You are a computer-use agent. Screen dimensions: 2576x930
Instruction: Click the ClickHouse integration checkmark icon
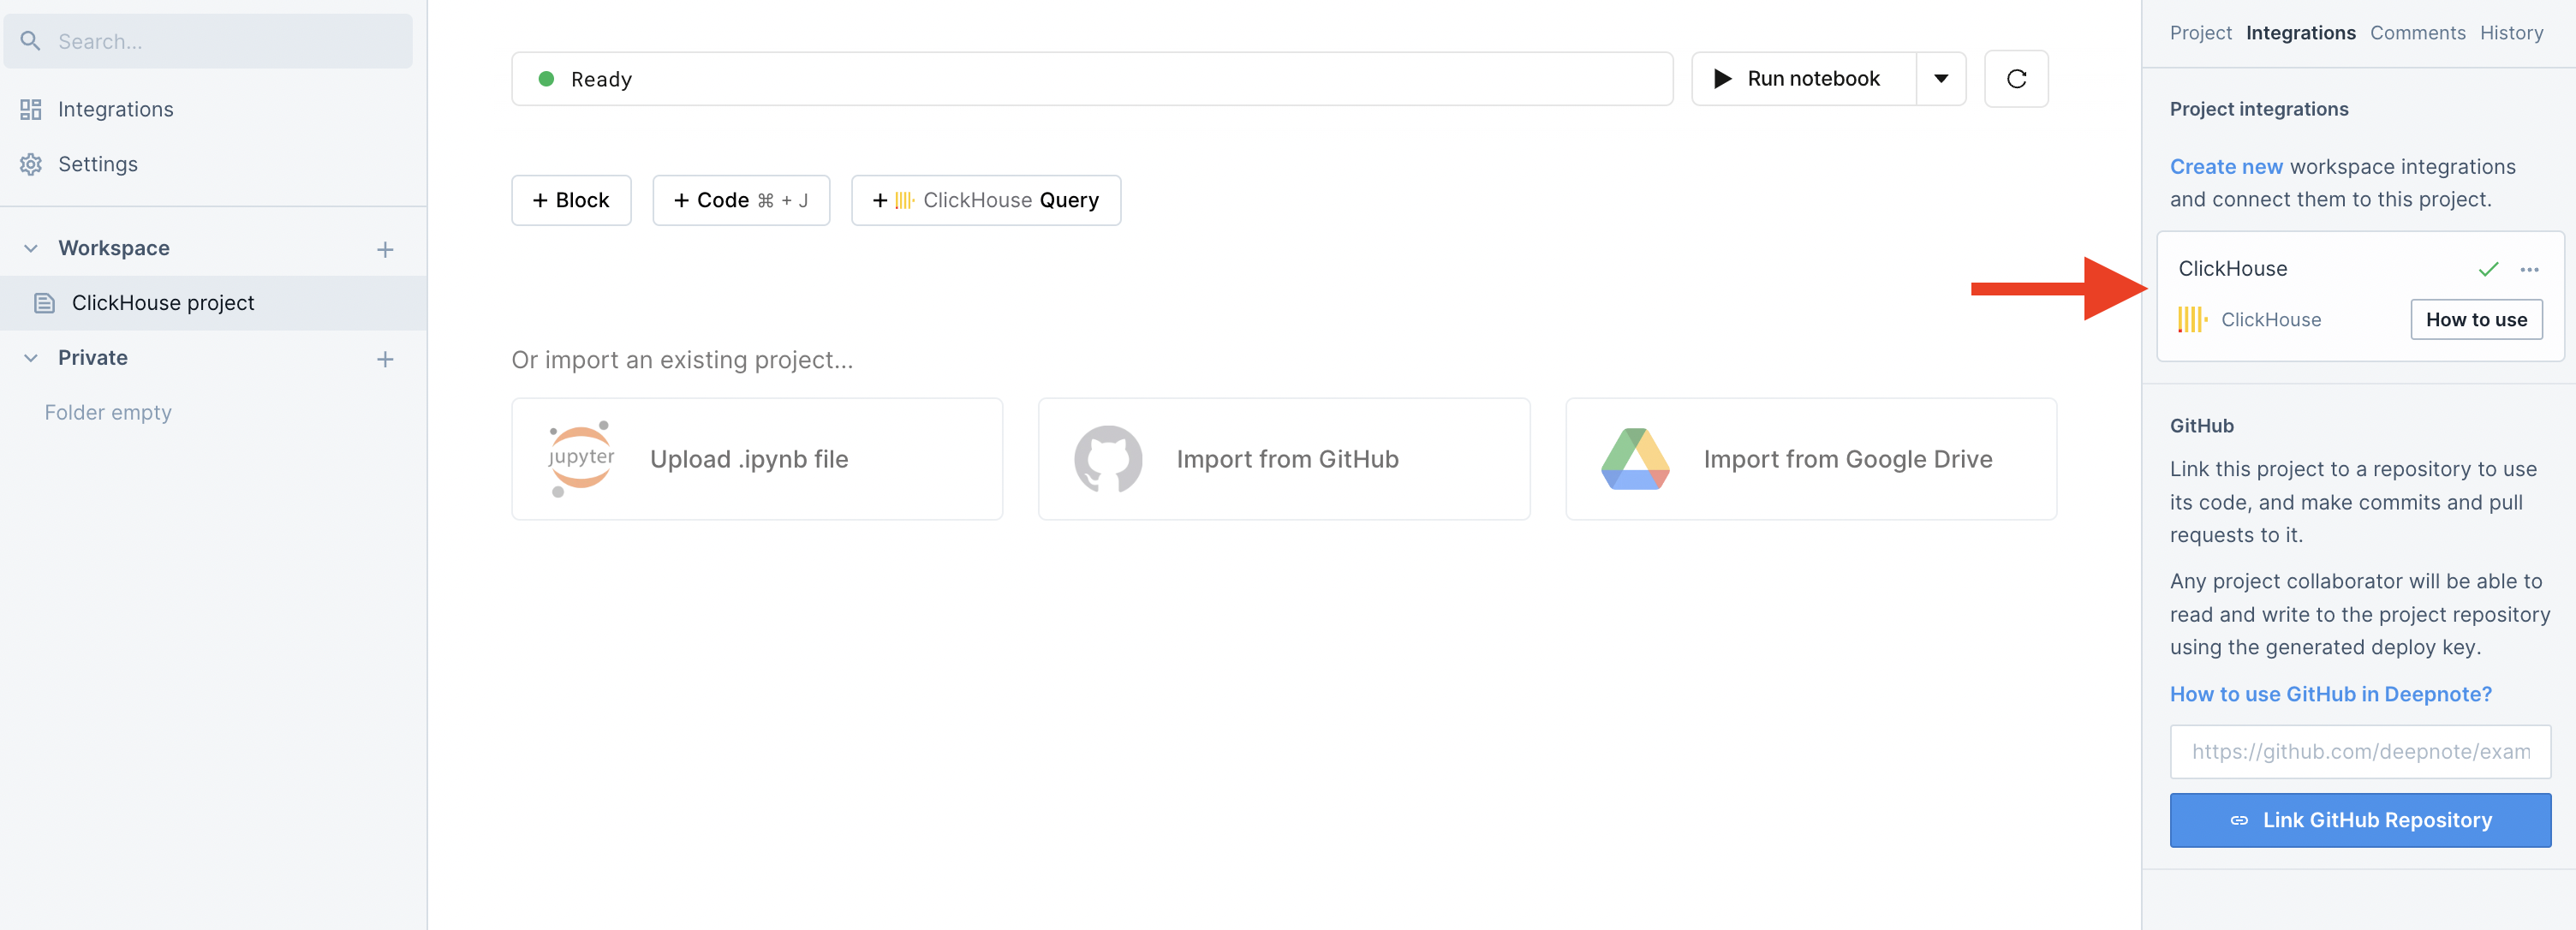coord(2489,268)
